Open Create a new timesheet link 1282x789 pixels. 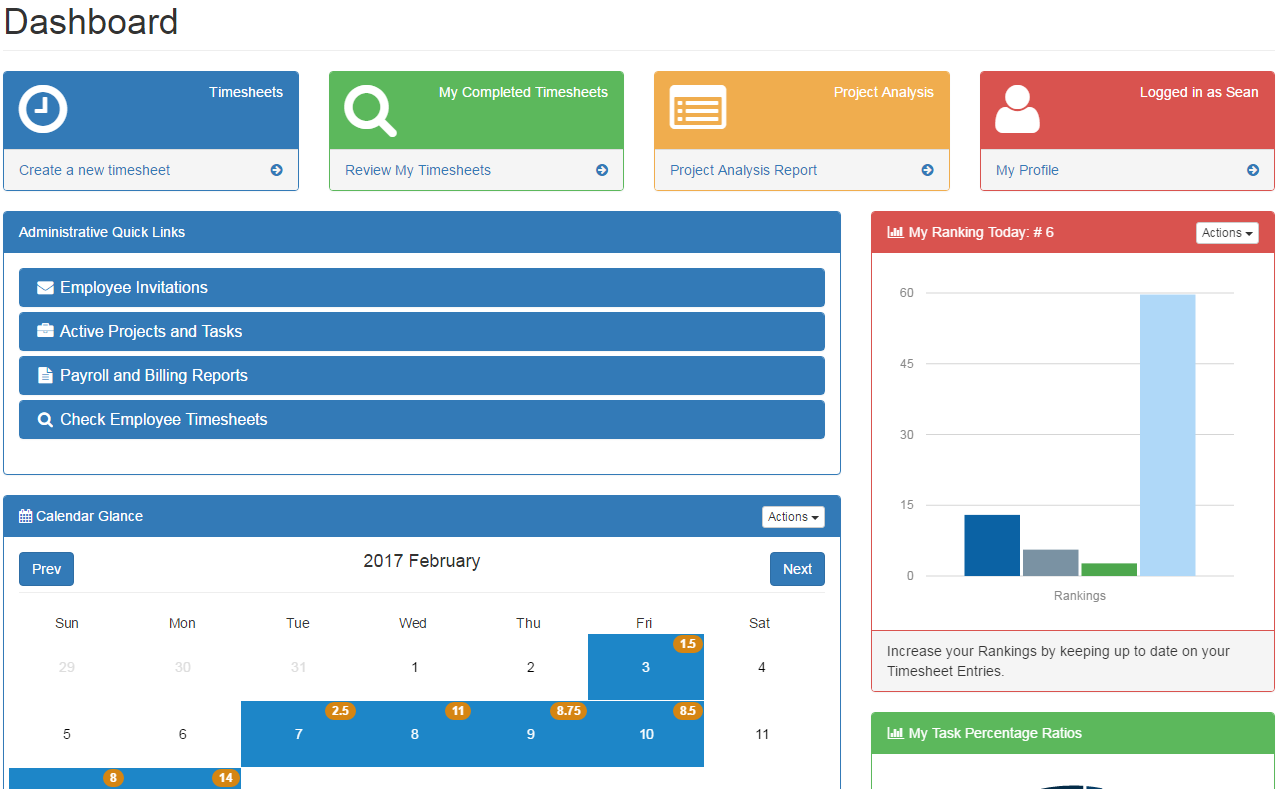pos(95,170)
